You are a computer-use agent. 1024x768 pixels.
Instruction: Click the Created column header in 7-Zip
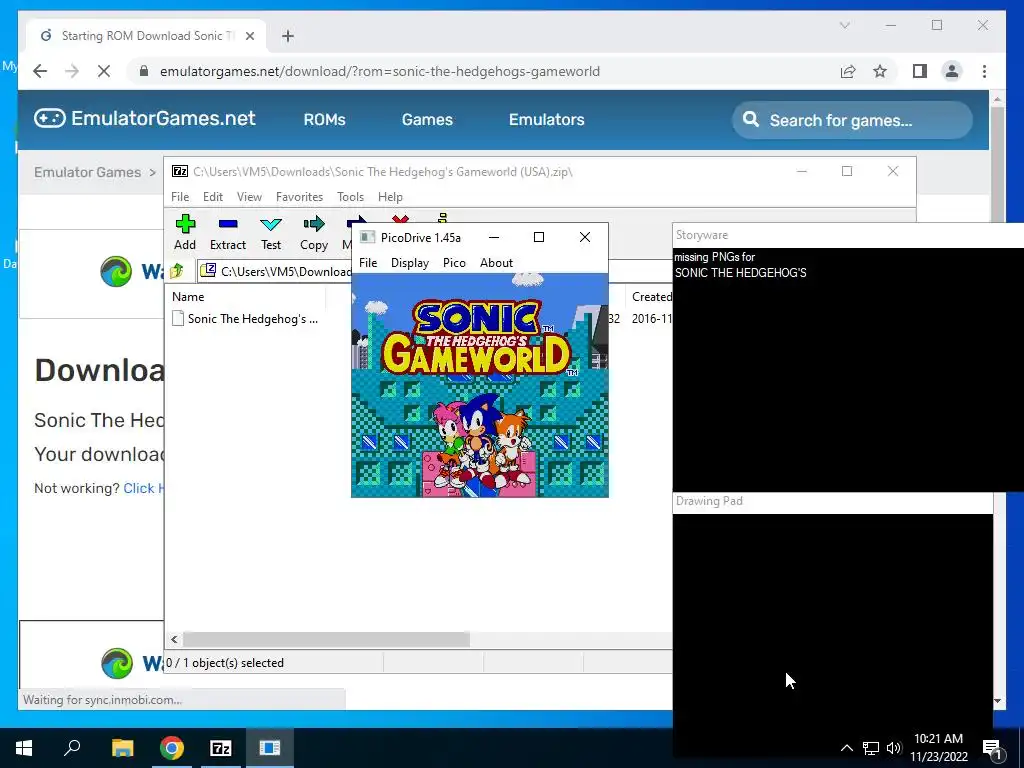(x=651, y=296)
